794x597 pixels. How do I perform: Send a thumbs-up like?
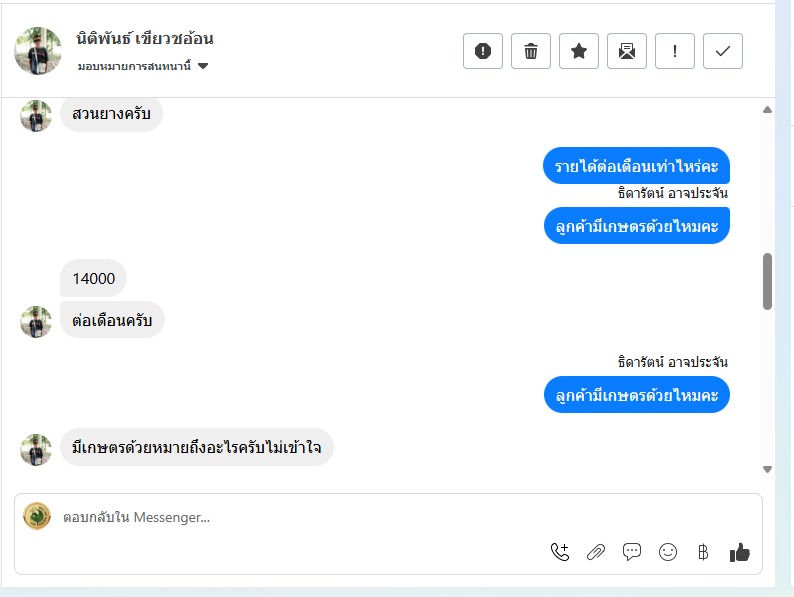point(739,552)
